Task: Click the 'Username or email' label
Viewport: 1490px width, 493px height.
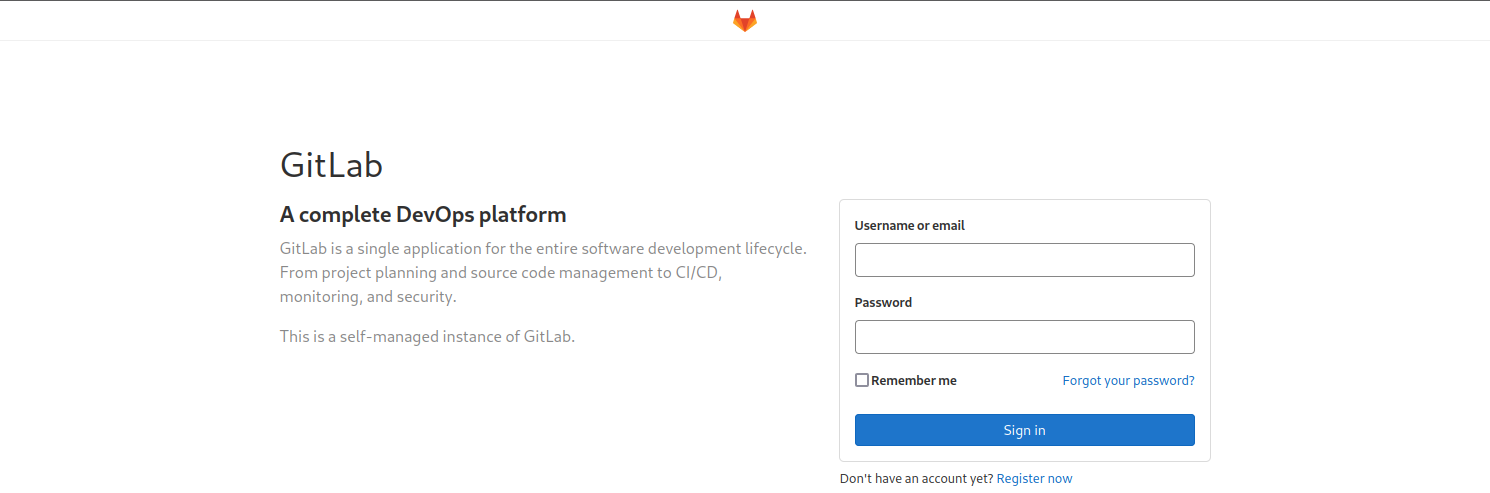Action: click(x=909, y=226)
